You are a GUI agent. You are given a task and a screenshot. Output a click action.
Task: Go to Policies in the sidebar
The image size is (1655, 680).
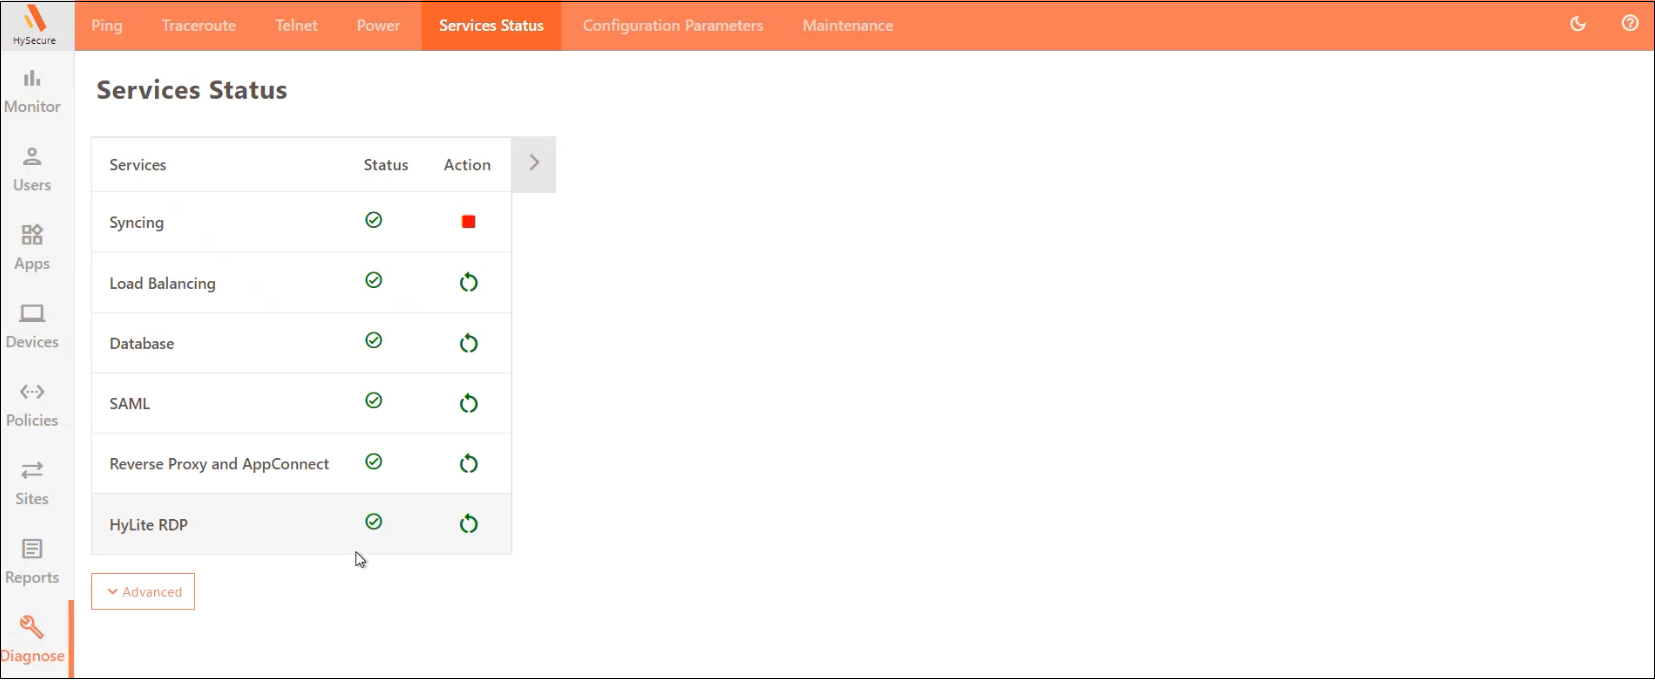tap(32, 405)
